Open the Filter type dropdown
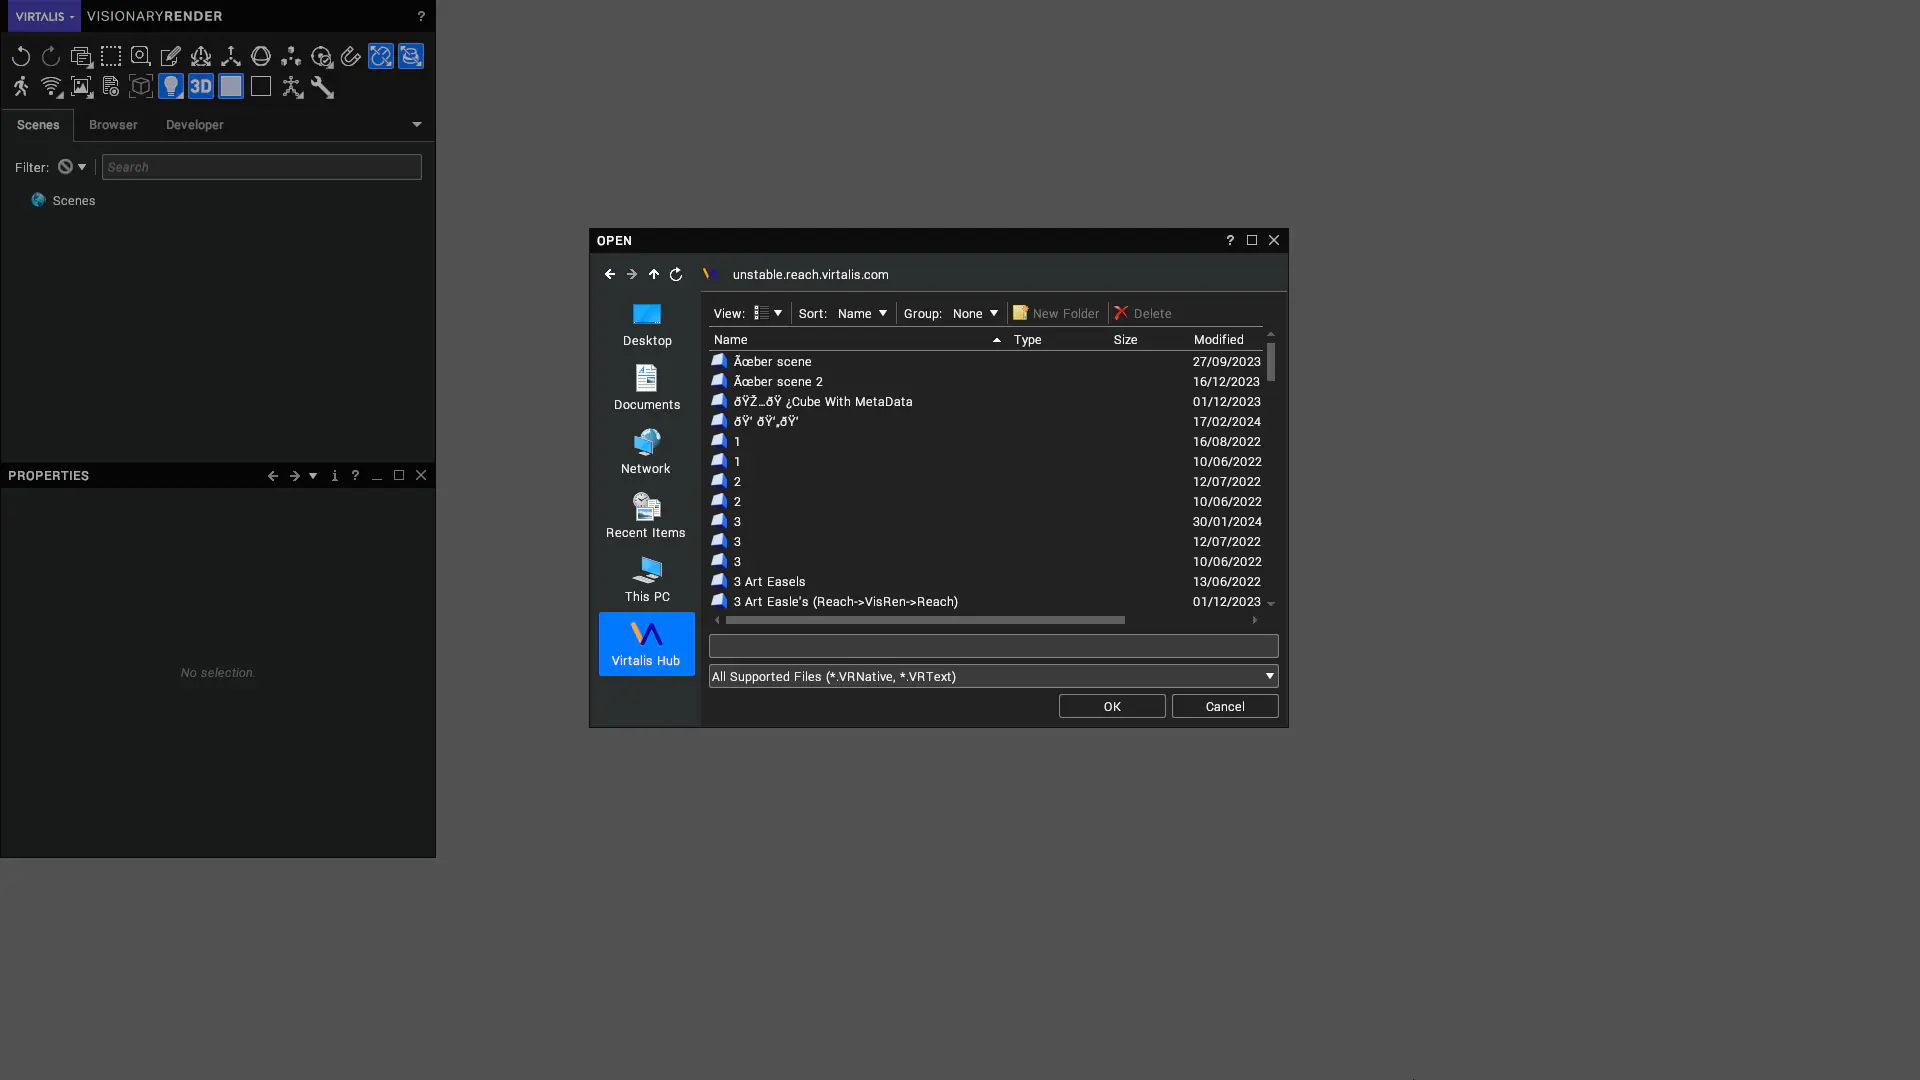This screenshot has width=1920, height=1080. (72, 167)
